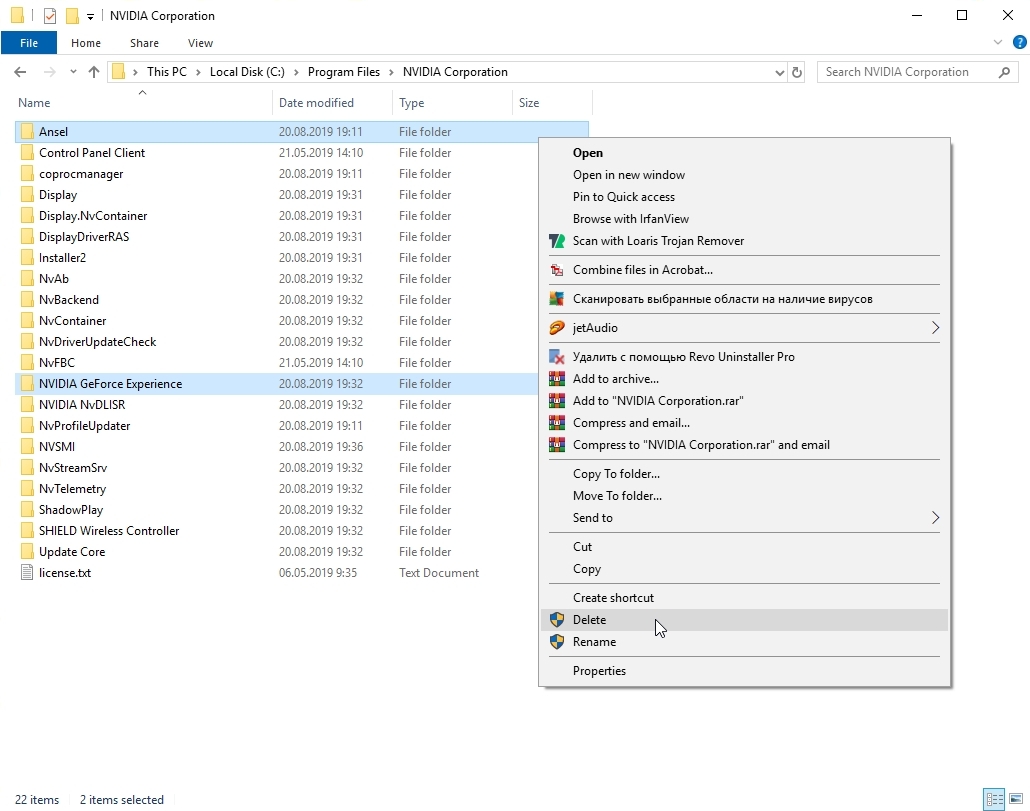Click the WinRAR Add to archive icon

(557, 379)
